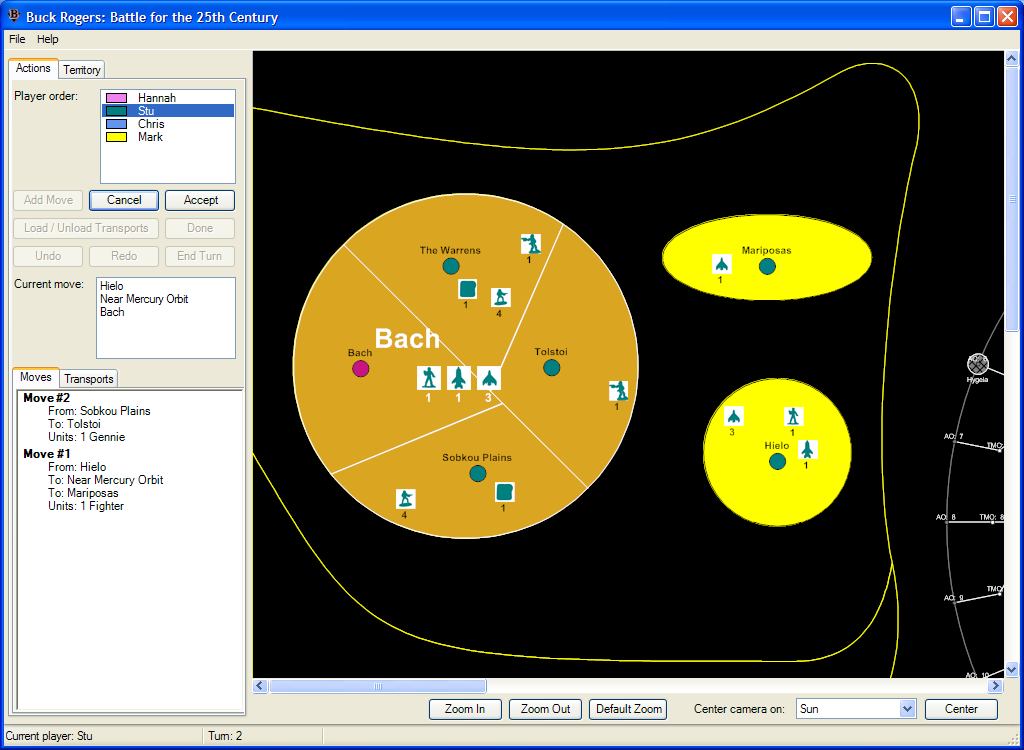
Task: Click the trooper icon at Bach center
Action: click(x=428, y=378)
